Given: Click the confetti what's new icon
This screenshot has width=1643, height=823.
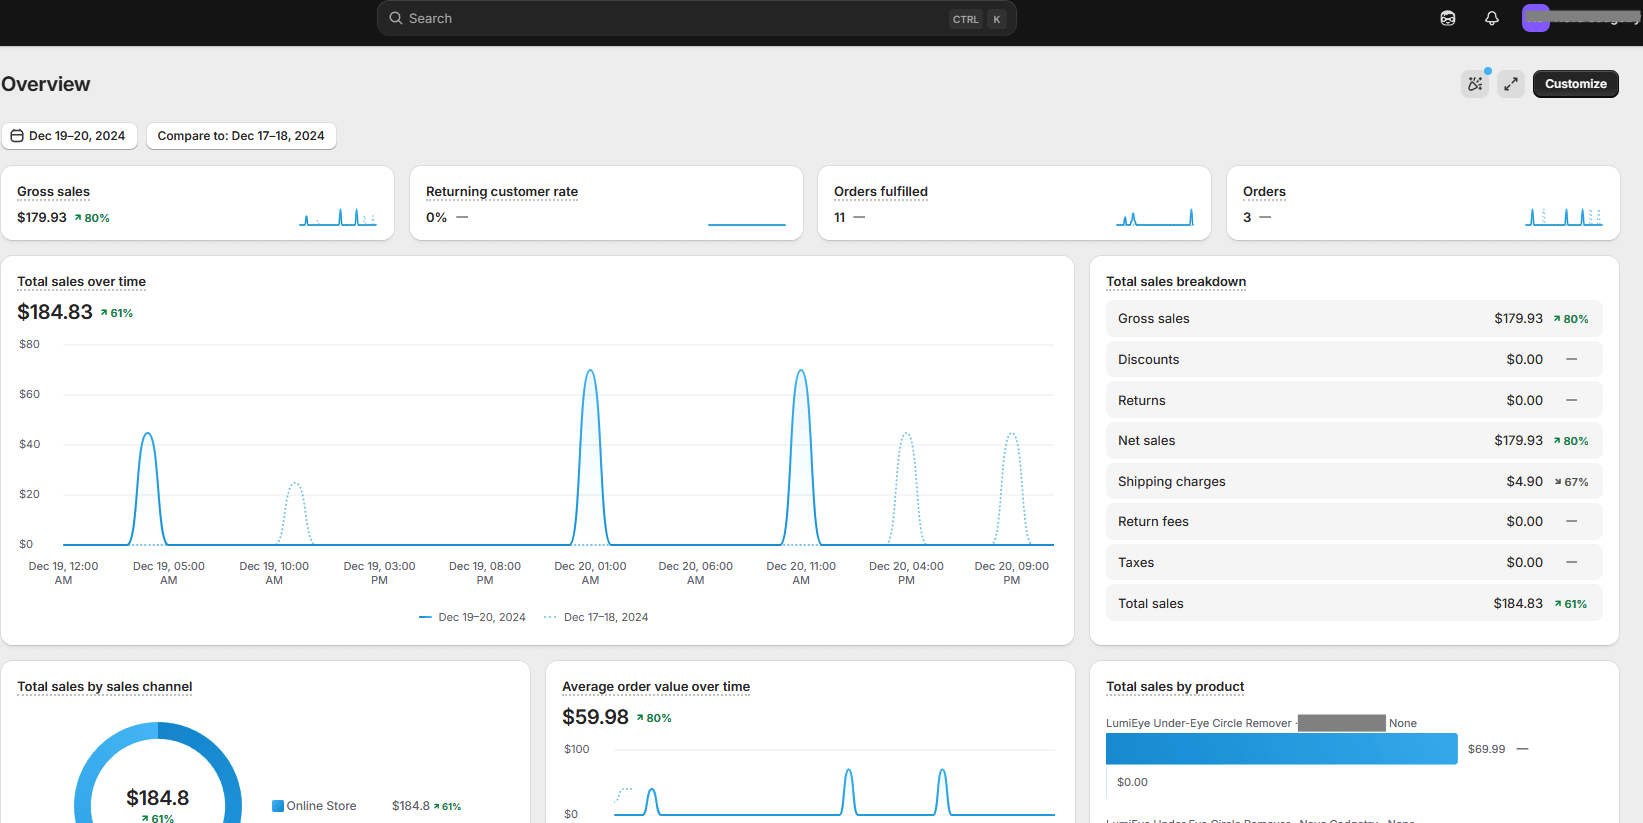Looking at the screenshot, I should point(1475,84).
